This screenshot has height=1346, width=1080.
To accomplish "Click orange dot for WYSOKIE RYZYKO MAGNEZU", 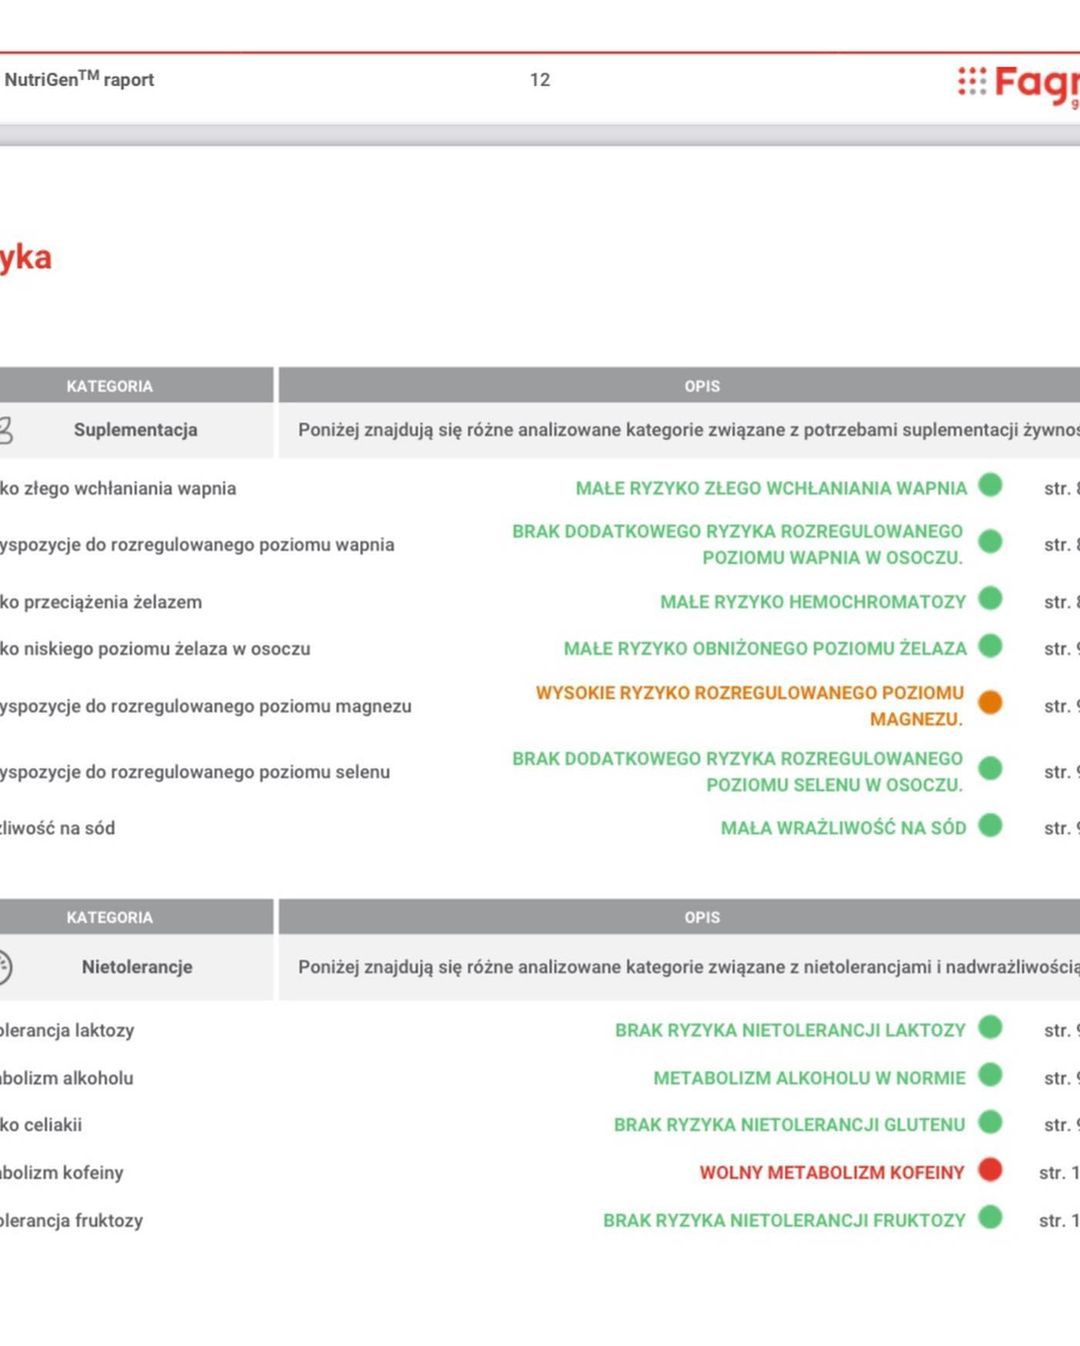I will click(990, 703).
